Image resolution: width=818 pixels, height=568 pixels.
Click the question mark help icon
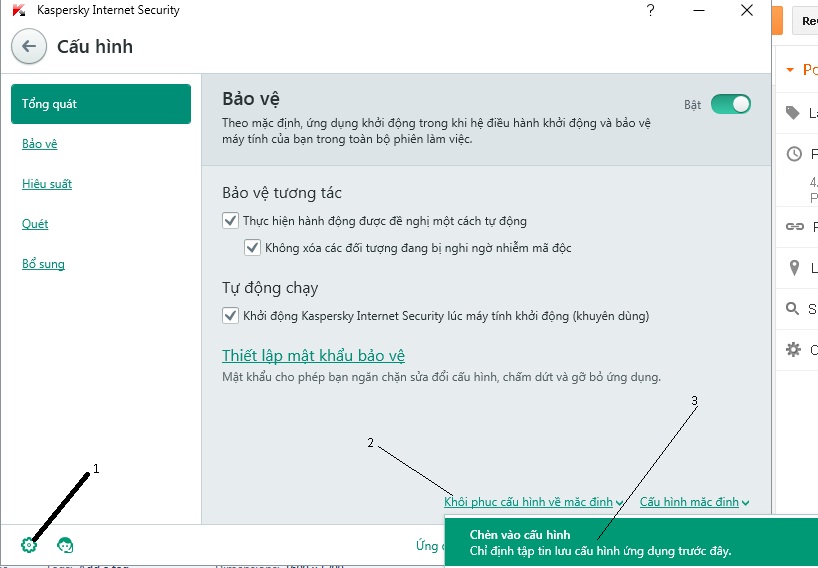point(651,11)
